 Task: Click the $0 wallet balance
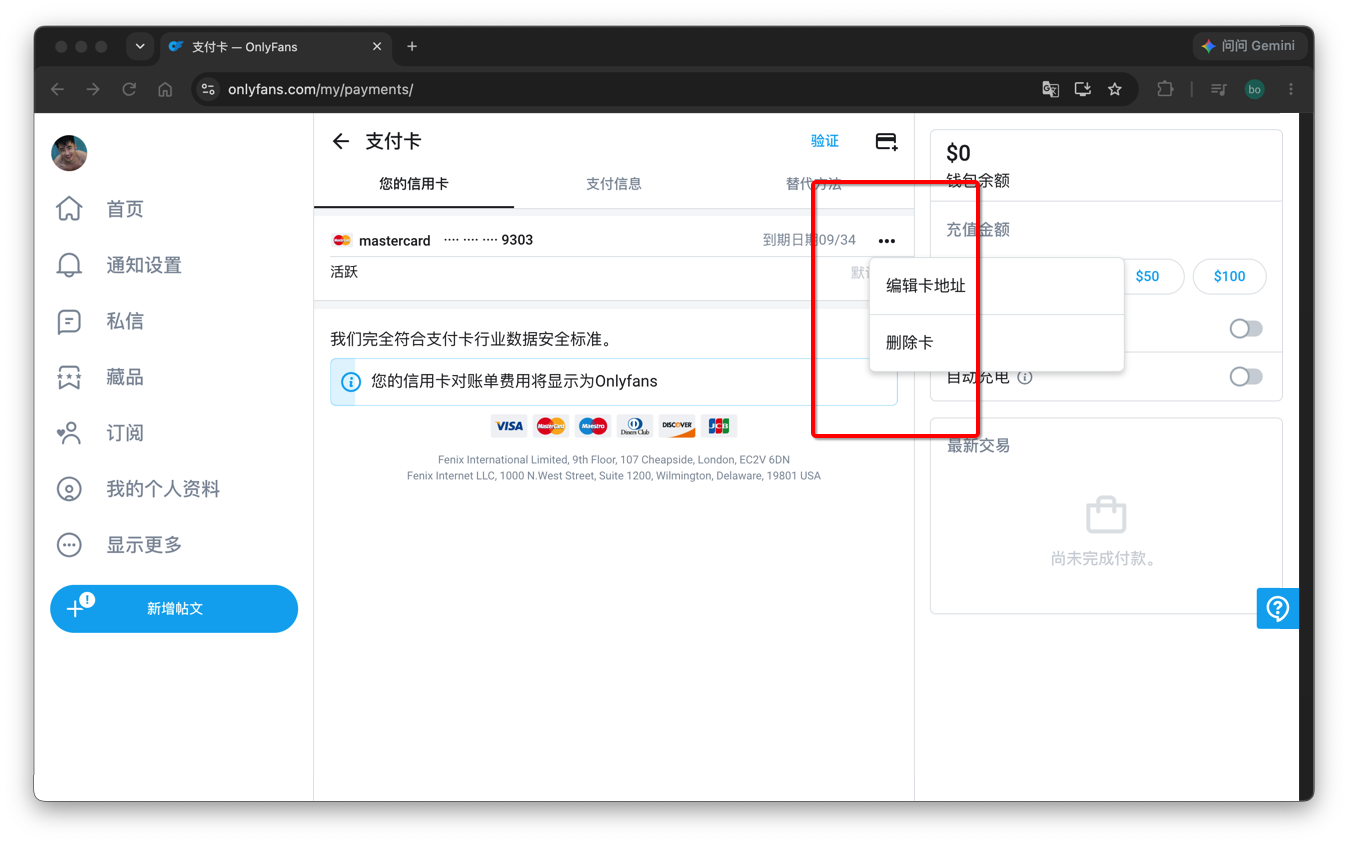pos(958,153)
